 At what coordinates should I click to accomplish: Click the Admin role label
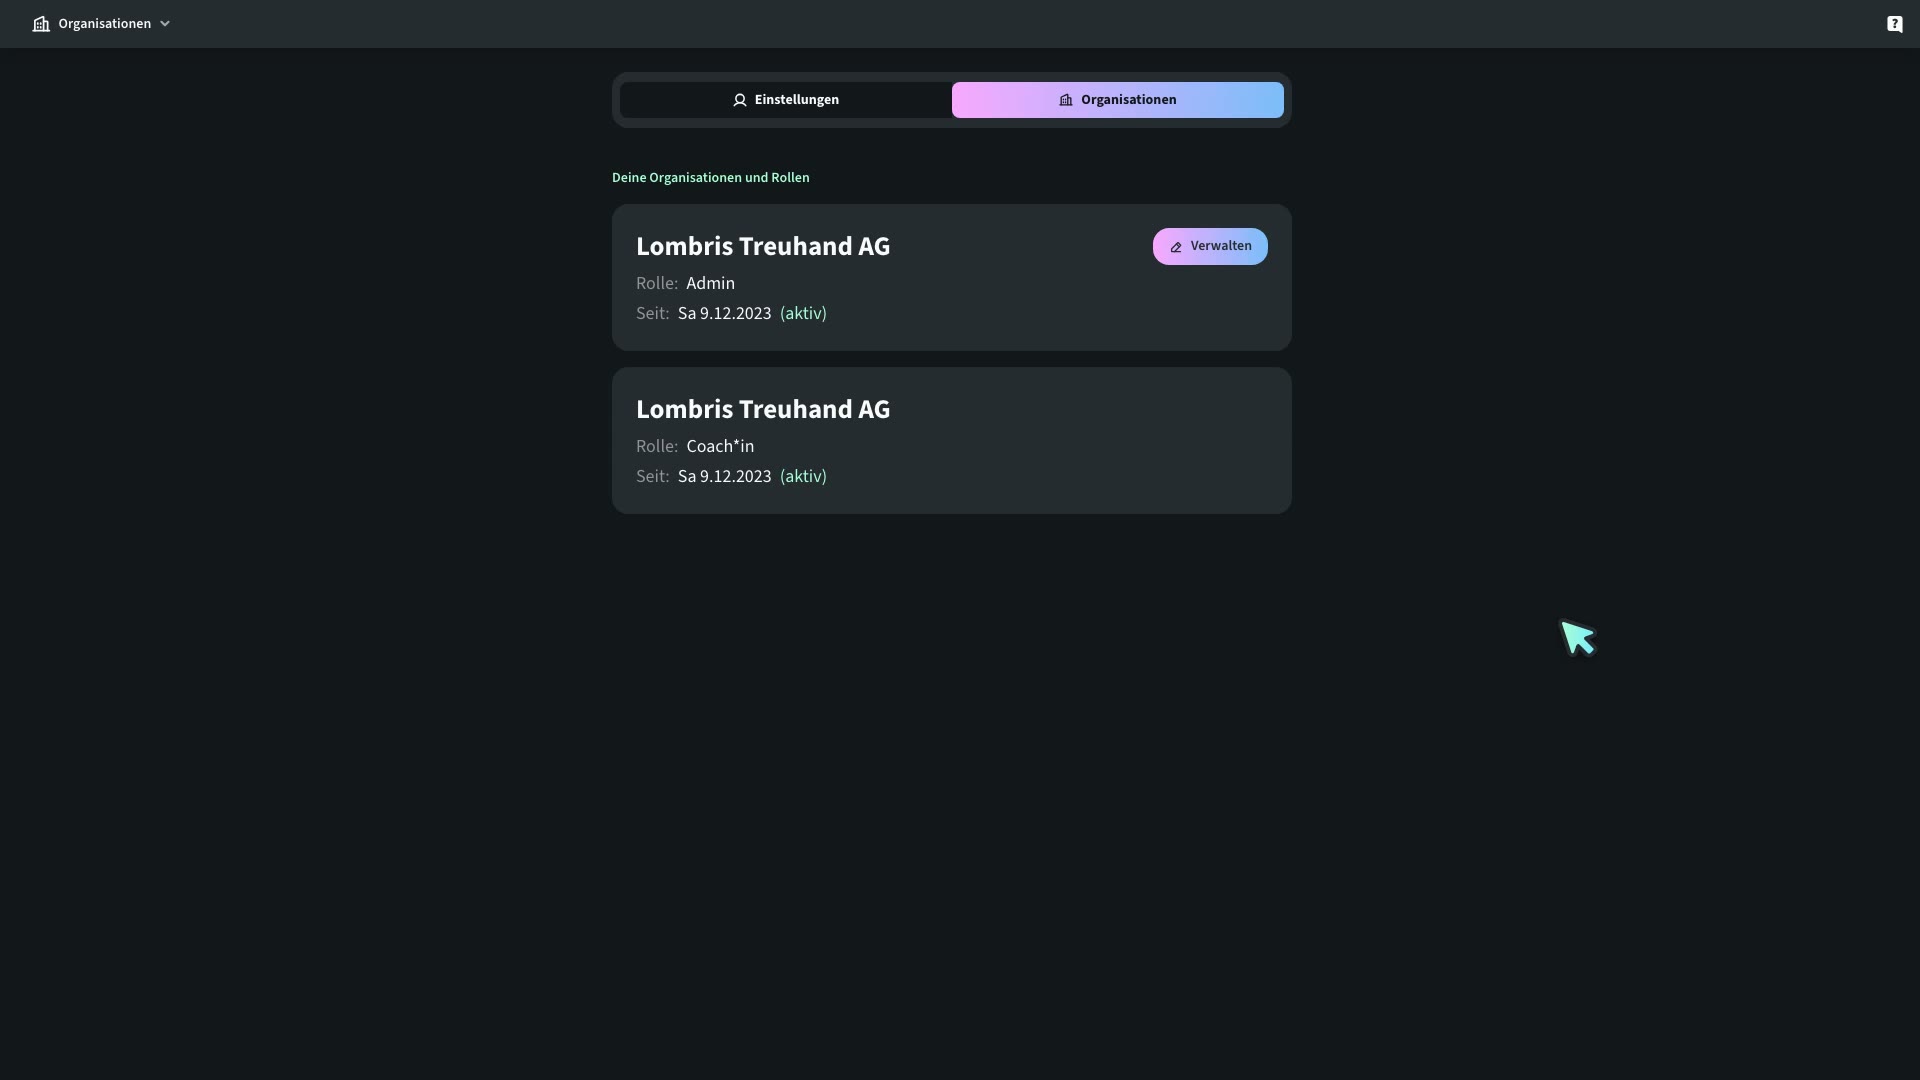click(x=710, y=284)
